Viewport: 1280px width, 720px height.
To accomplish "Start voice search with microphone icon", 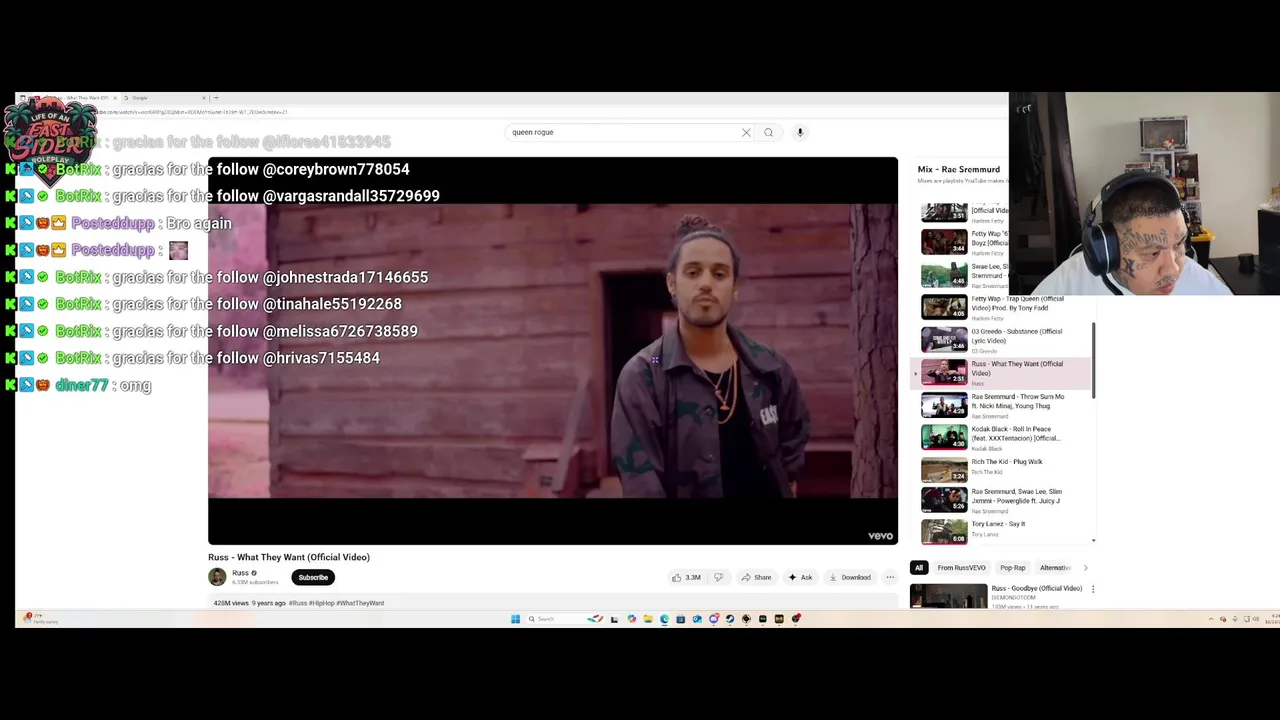I will tap(800, 132).
